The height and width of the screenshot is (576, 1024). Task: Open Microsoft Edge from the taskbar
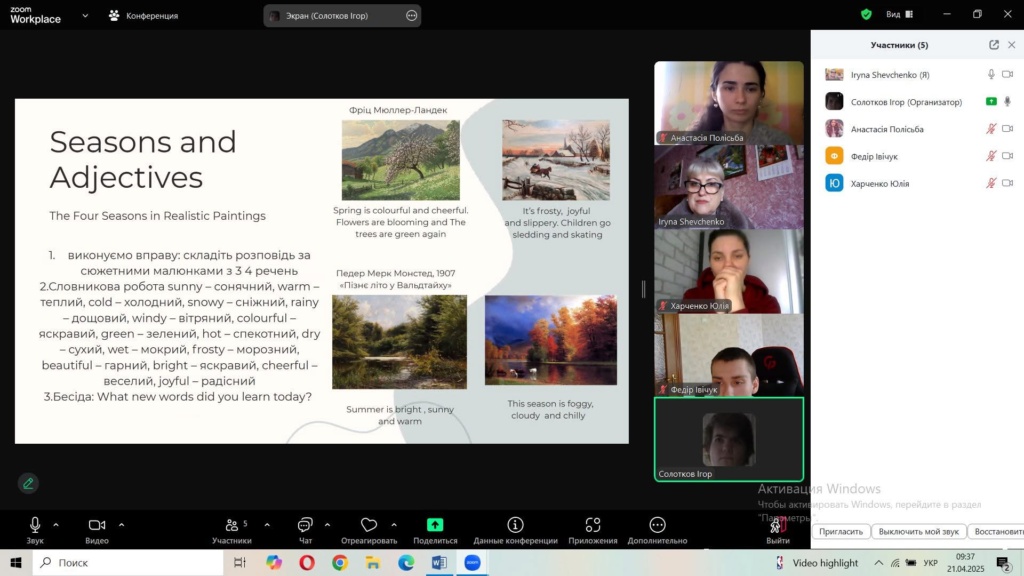406,562
